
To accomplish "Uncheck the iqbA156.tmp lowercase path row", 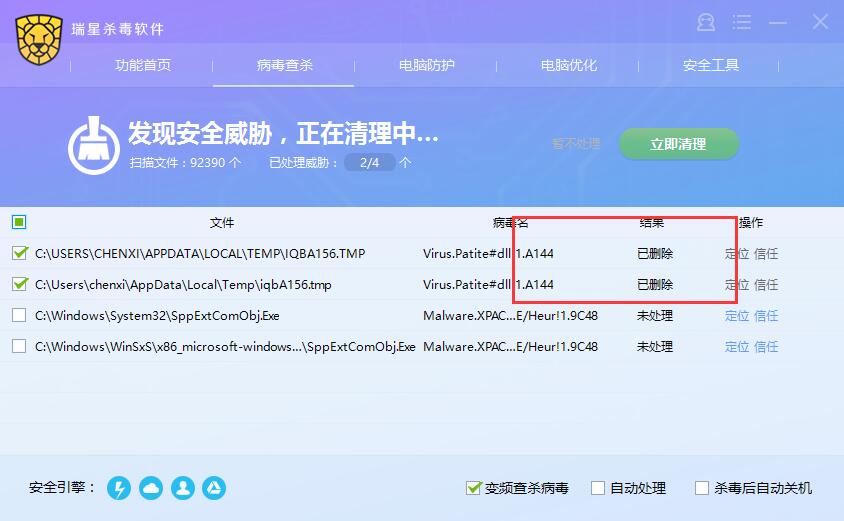I will click(19, 284).
